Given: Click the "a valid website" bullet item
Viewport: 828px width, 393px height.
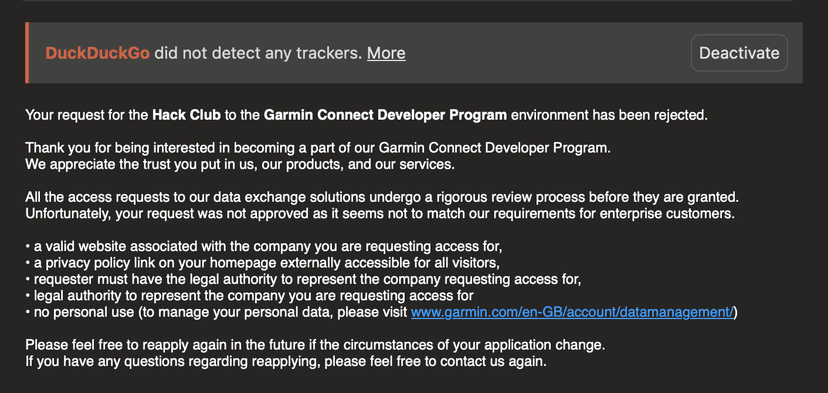Looking at the screenshot, I should 264,247.
